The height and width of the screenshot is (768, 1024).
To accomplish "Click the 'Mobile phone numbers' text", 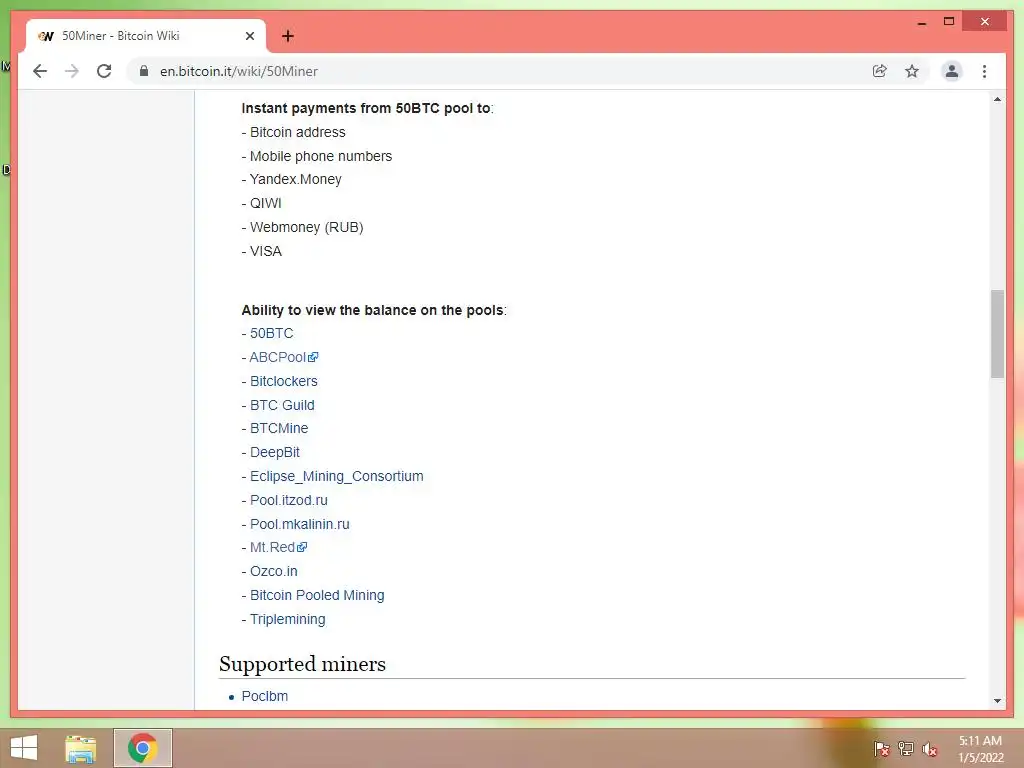I will click(x=321, y=156).
